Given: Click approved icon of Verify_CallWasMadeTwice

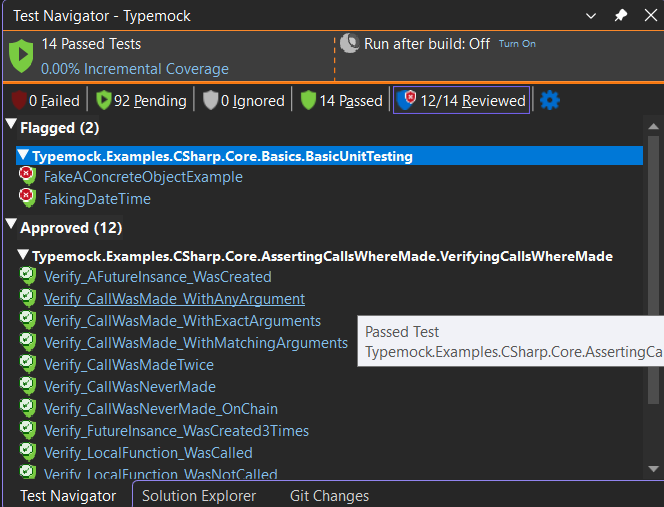Looking at the screenshot, I should tap(28, 364).
